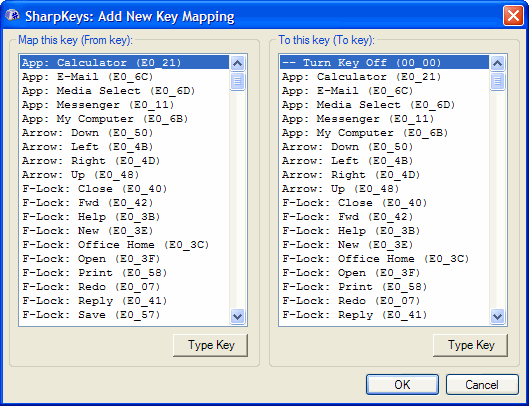Viewport: 529px width, 406px height.
Task: Select App: E-Mail in To key list
Action: (385, 91)
